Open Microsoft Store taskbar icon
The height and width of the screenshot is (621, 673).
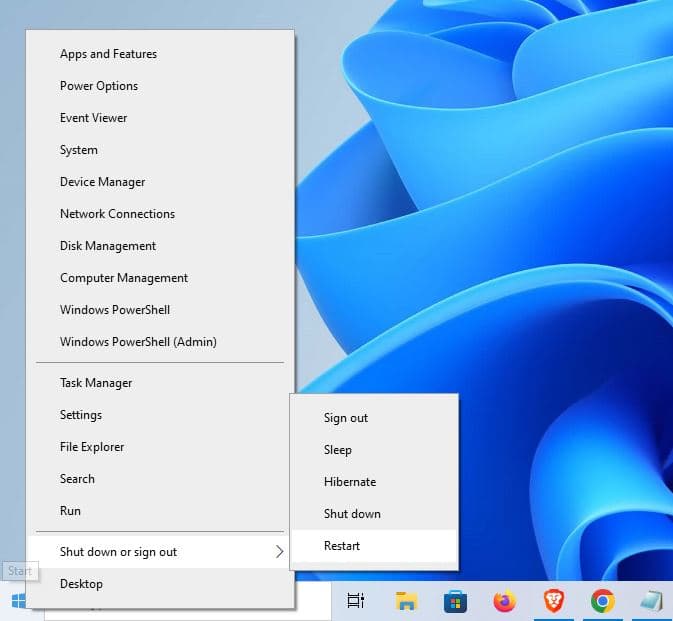tap(455, 601)
